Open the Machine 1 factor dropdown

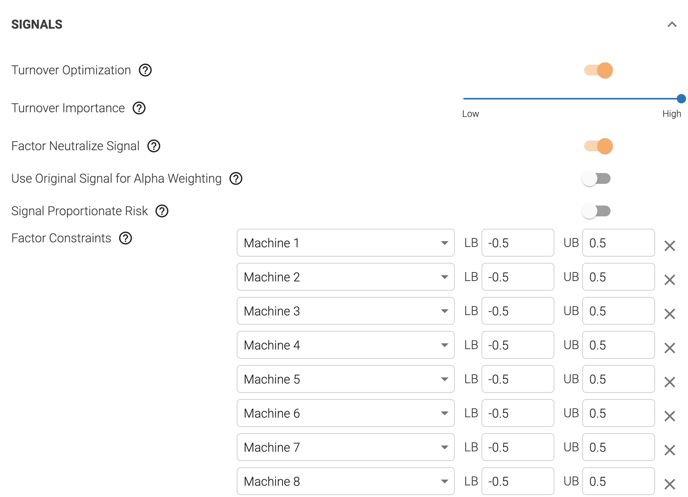[x=346, y=243]
